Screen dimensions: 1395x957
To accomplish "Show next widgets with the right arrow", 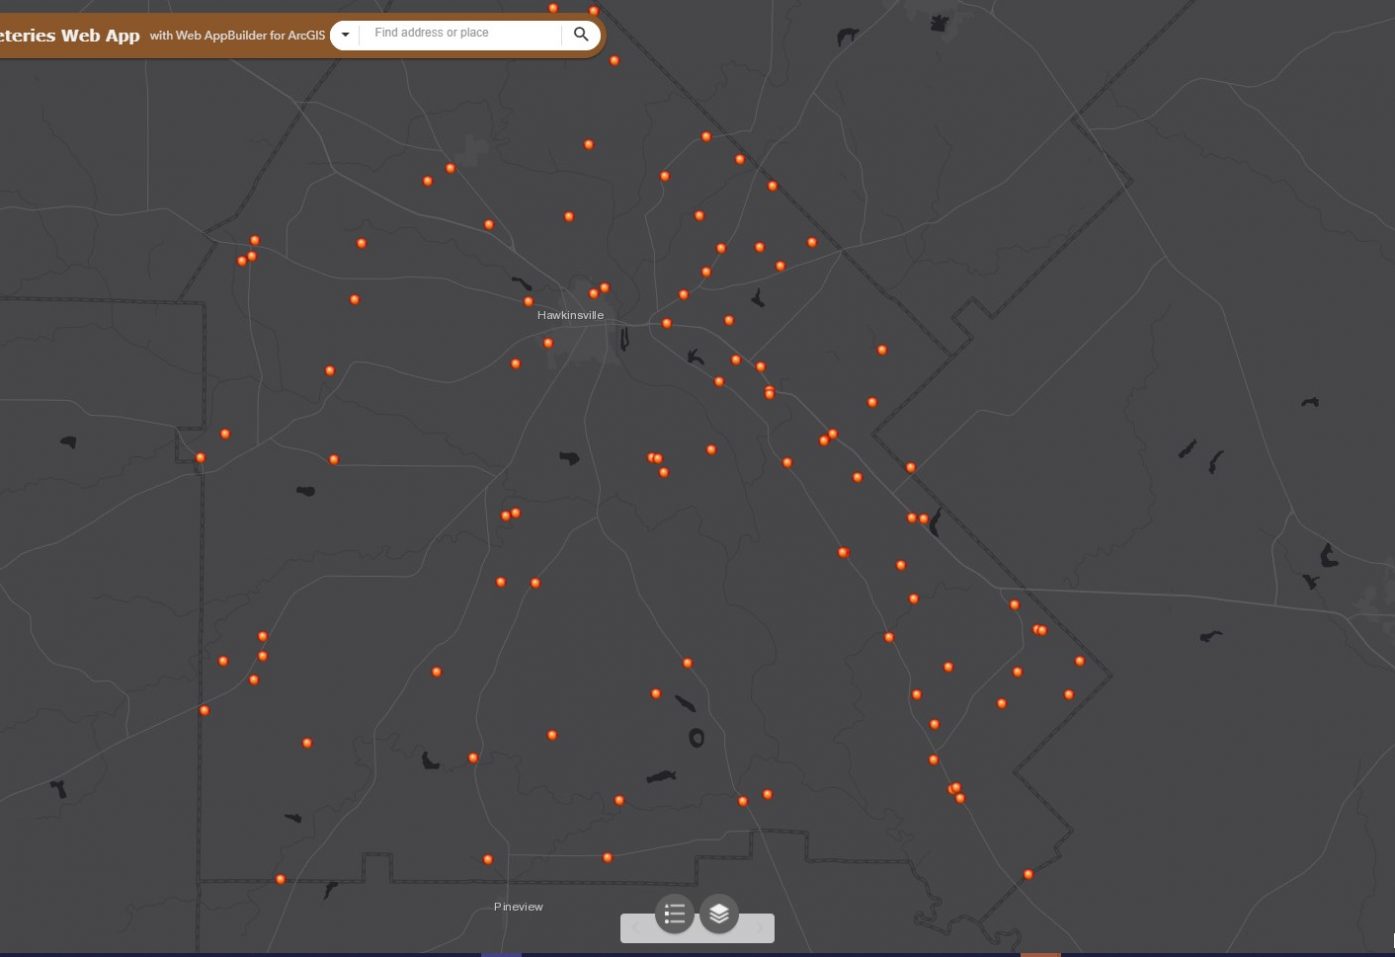I will [759, 928].
